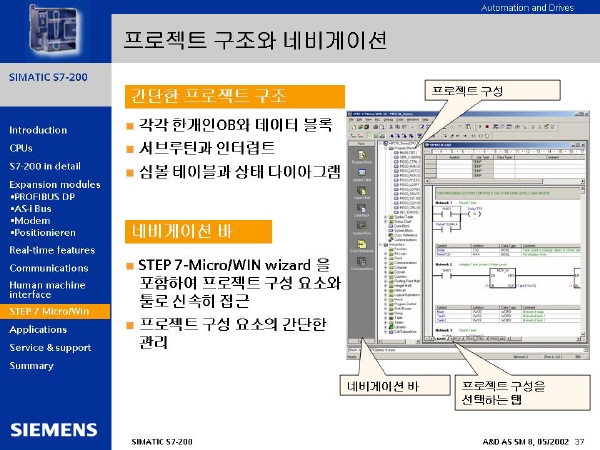Screen dimensions: 600x450
Task: Go to the AS-i Bus subsection
Action: 31,209
